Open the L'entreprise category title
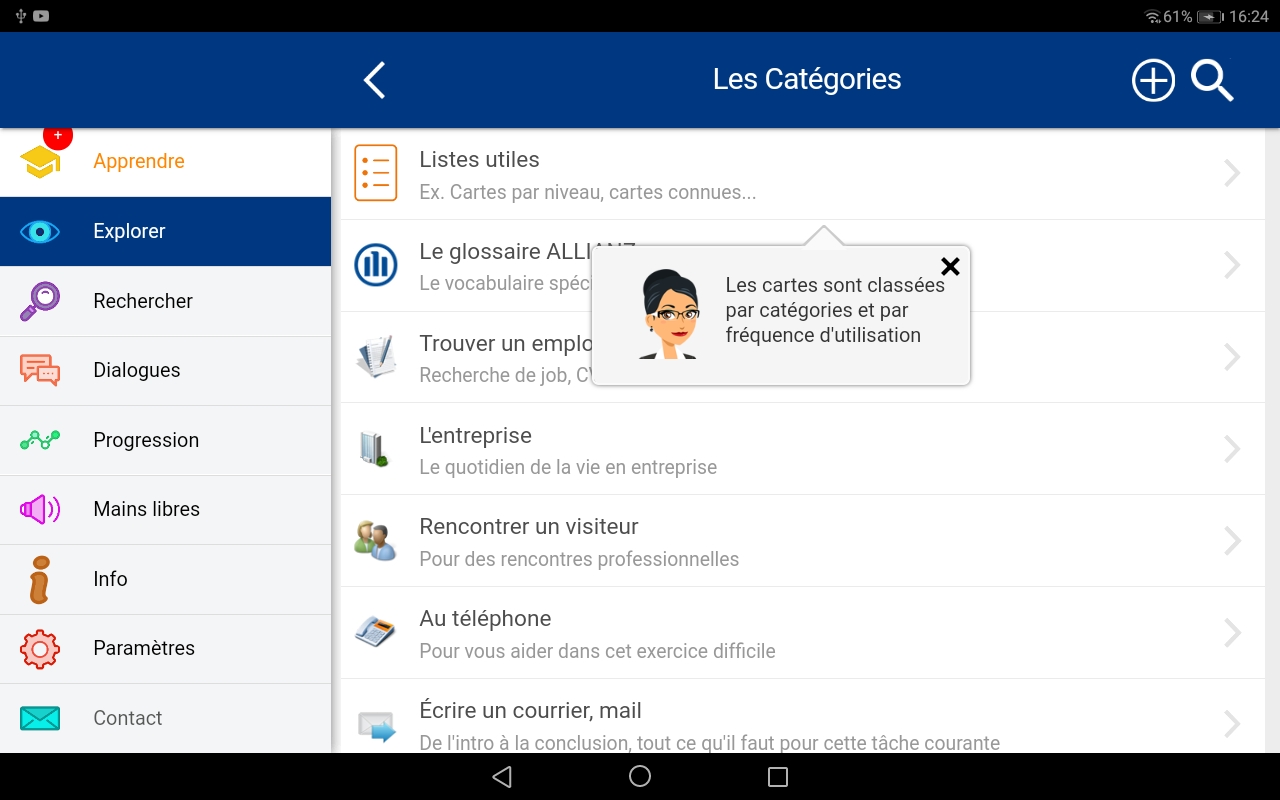The image size is (1280, 800). click(475, 436)
